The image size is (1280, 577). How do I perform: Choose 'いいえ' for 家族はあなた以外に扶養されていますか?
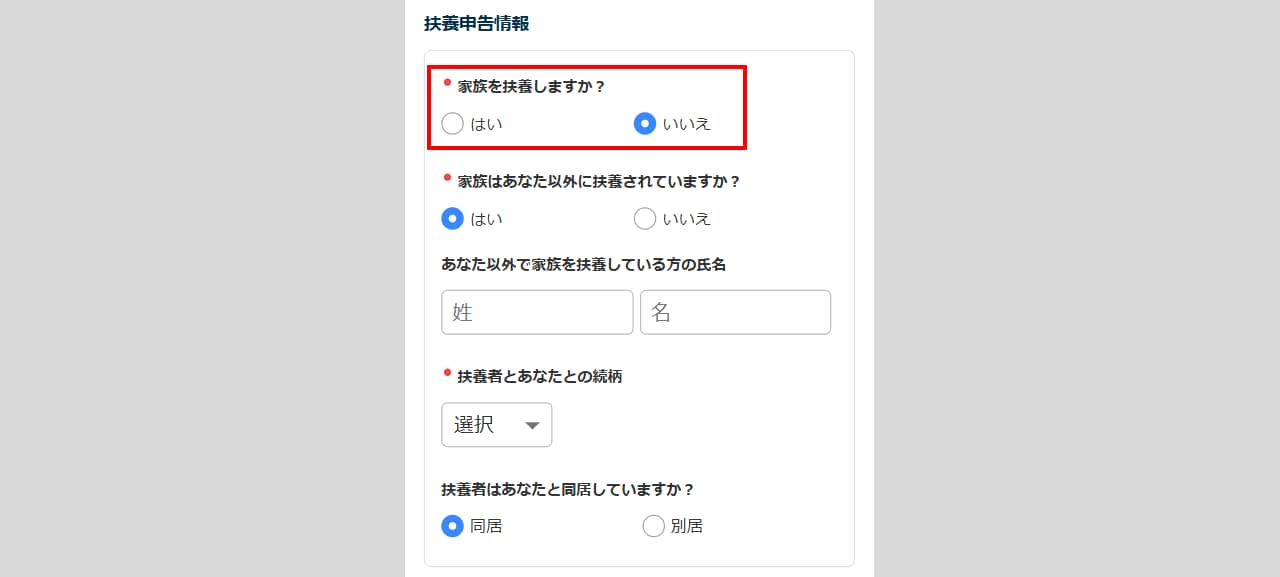point(645,218)
